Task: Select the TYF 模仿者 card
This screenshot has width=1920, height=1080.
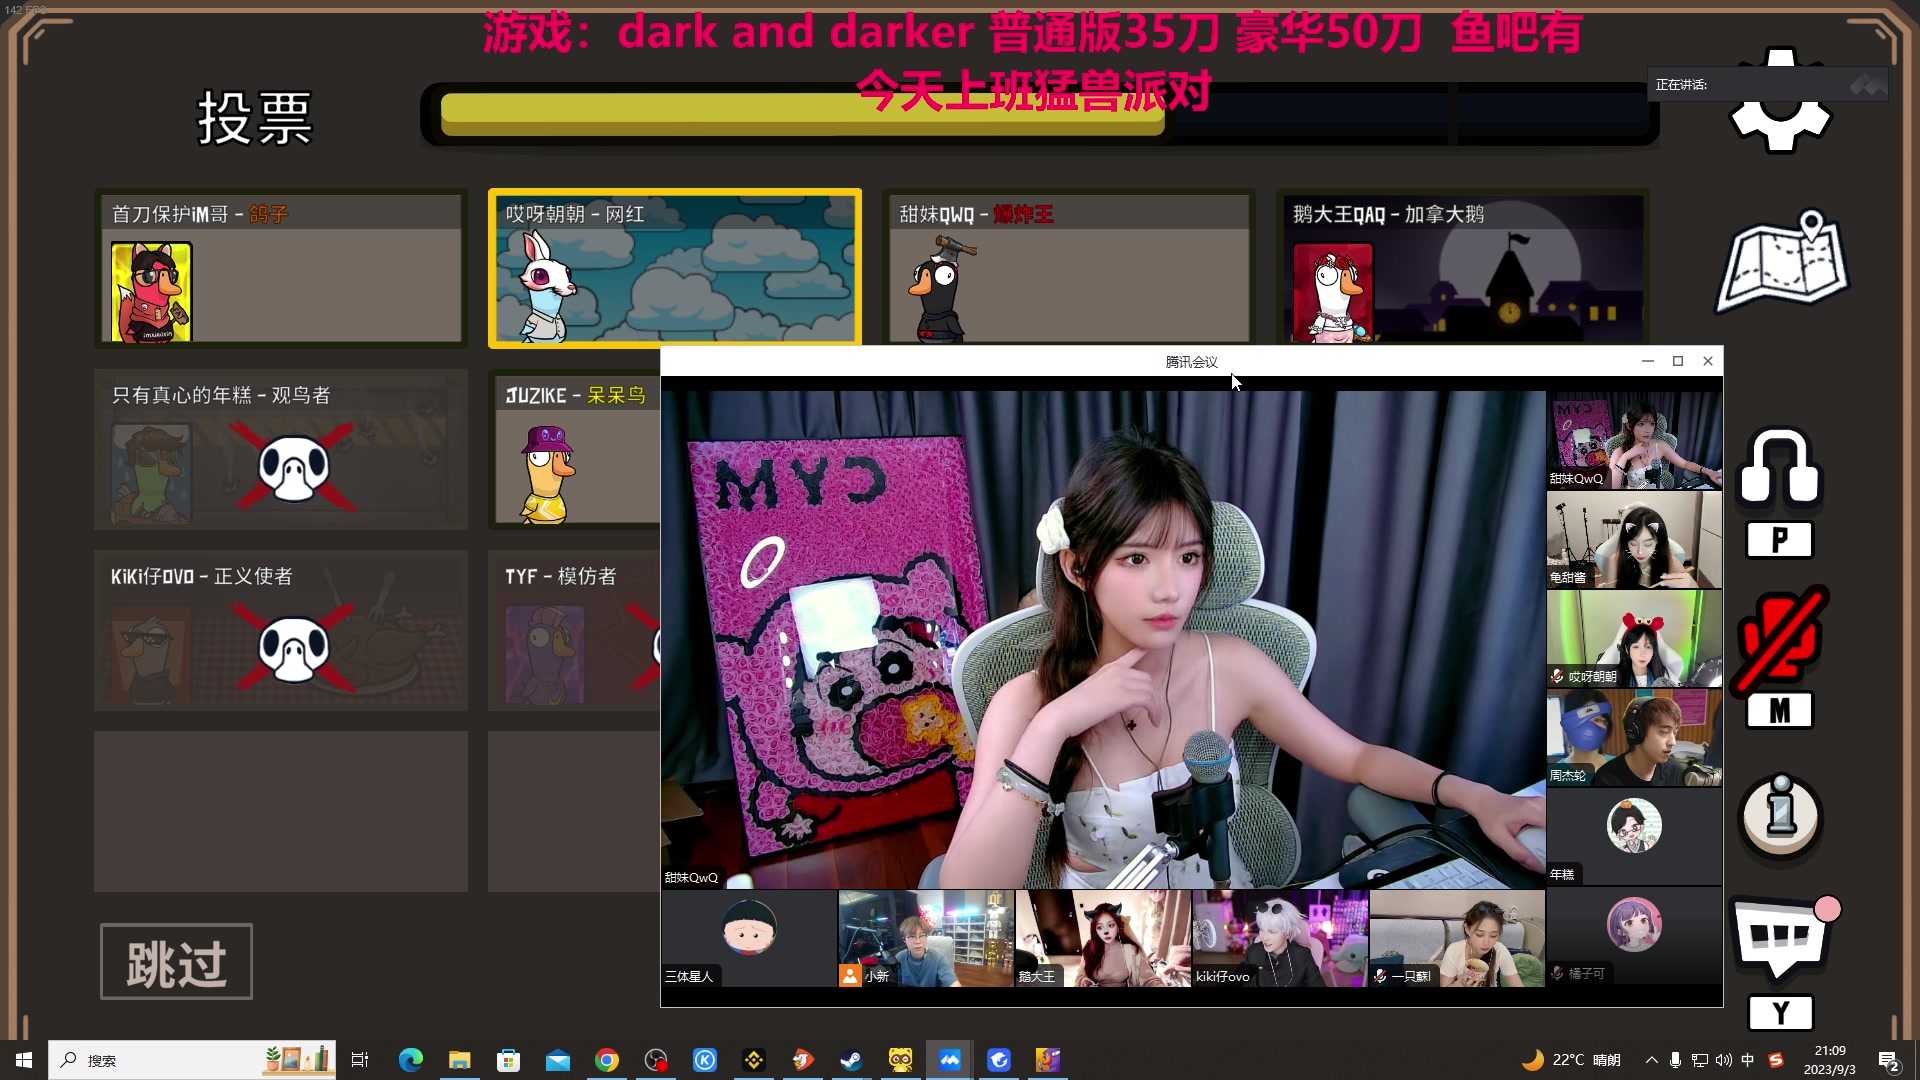Action: (x=575, y=630)
